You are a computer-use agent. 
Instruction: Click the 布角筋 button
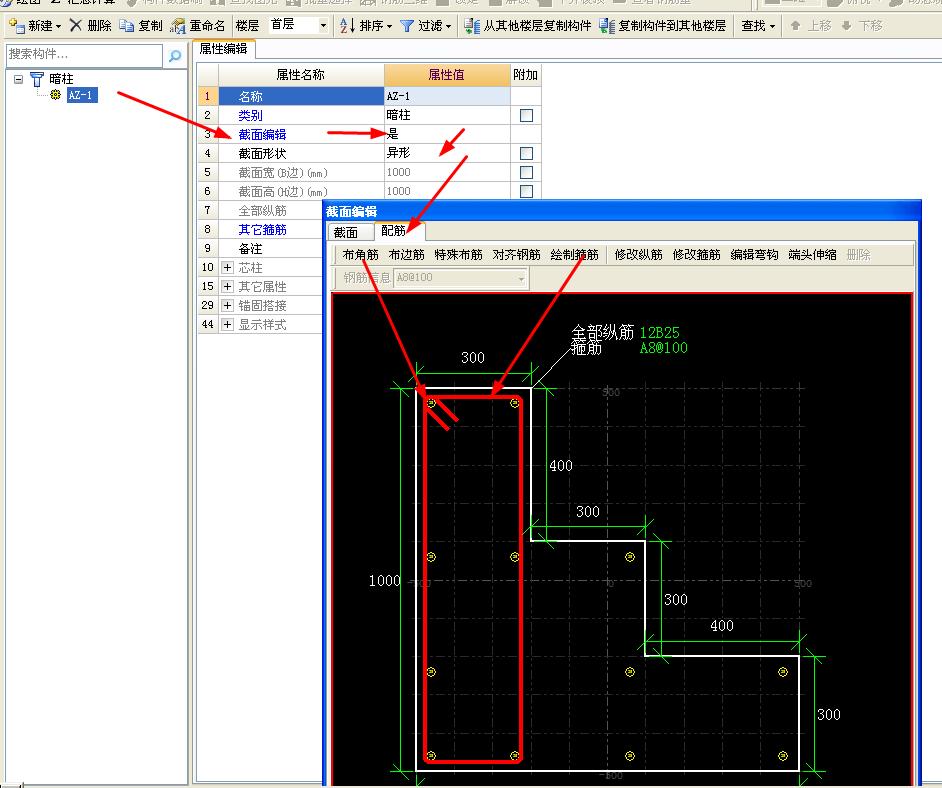(x=360, y=255)
